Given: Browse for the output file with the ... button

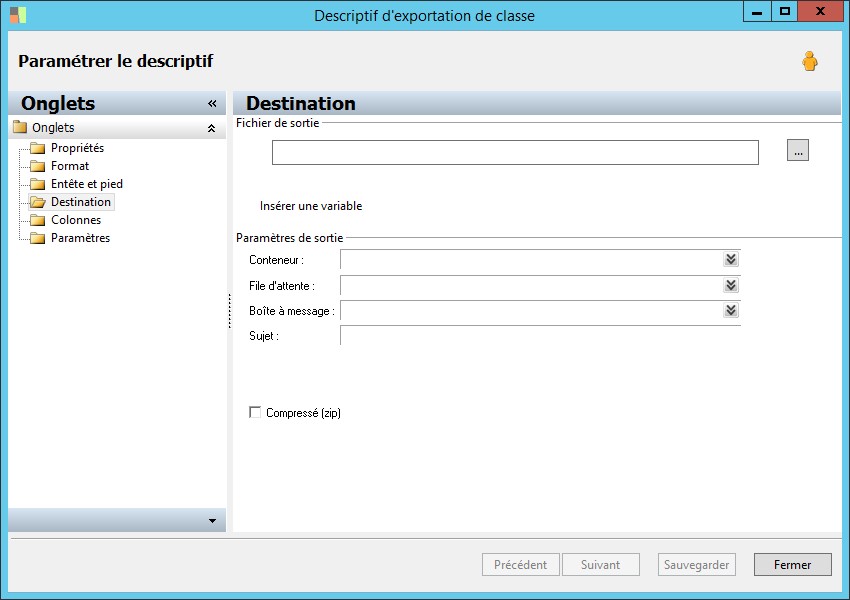Looking at the screenshot, I should click(x=797, y=150).
